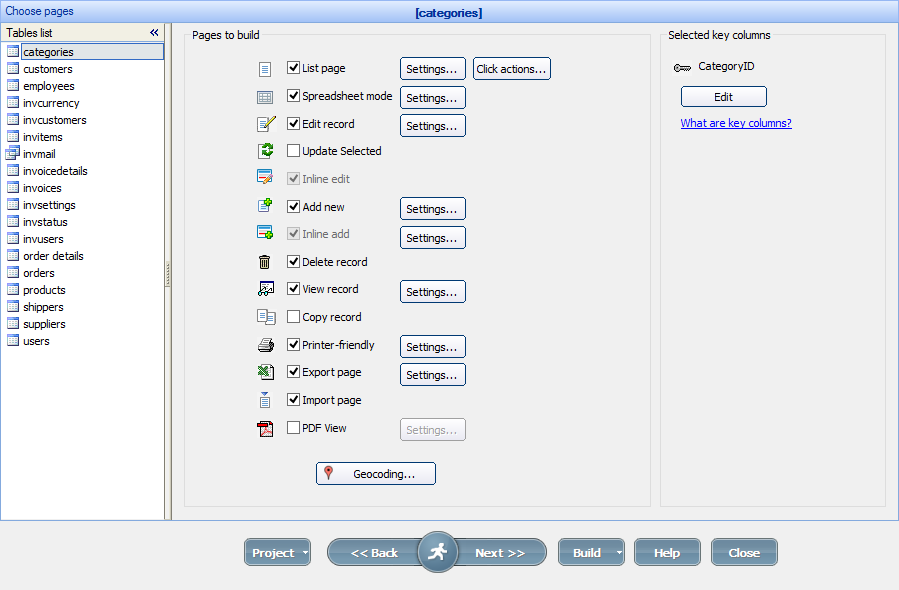Click the PDF View icon
This screenshot has height=590, width=899.
[265, 429]
